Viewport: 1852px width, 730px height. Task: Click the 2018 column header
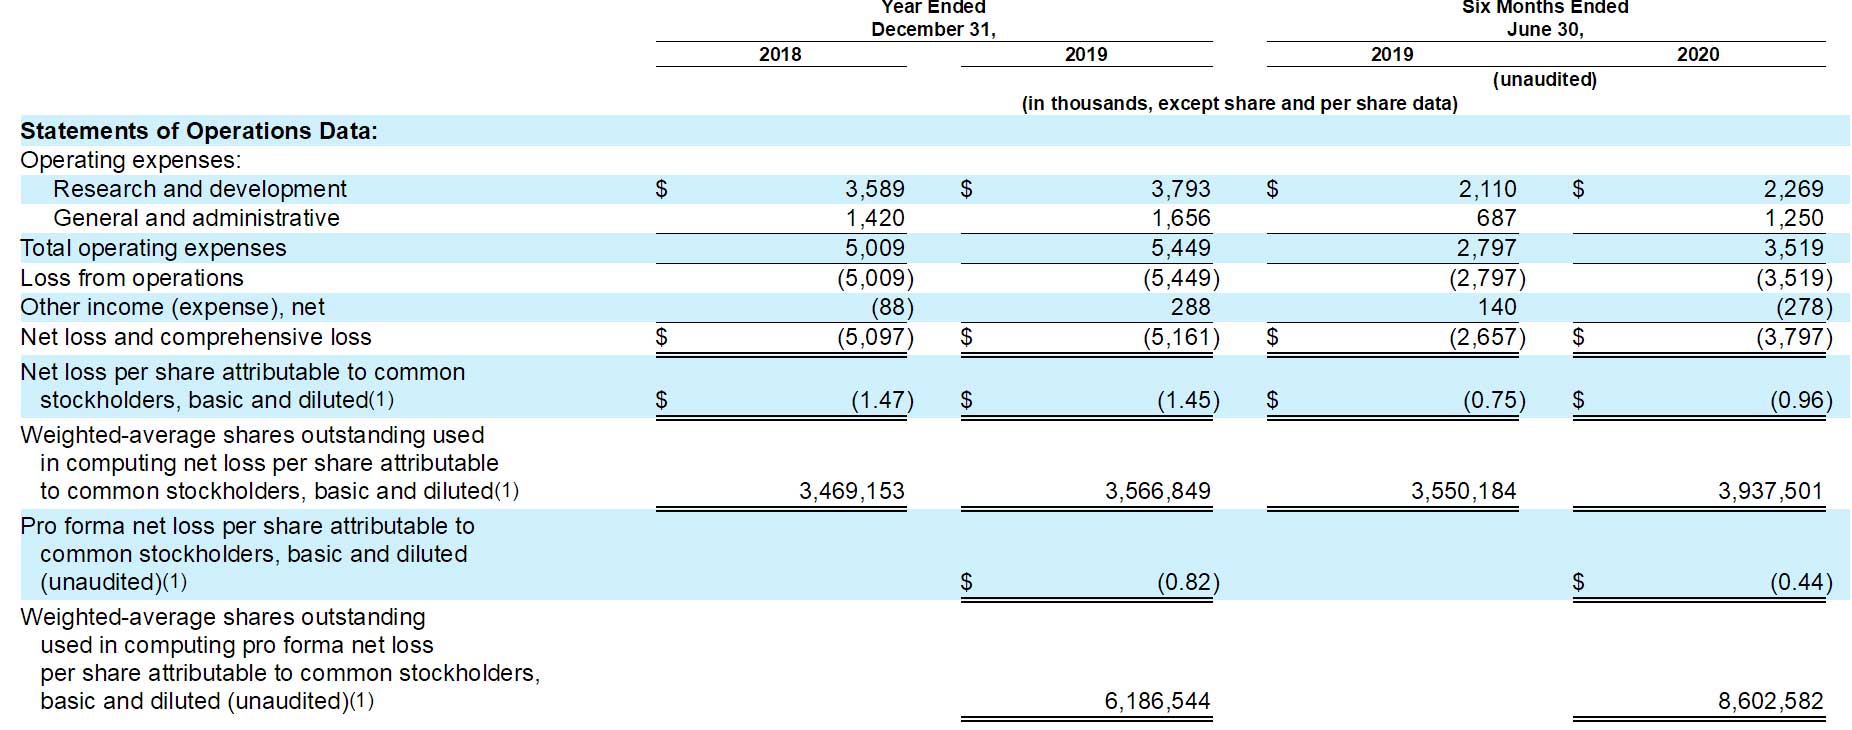point(780,54)
